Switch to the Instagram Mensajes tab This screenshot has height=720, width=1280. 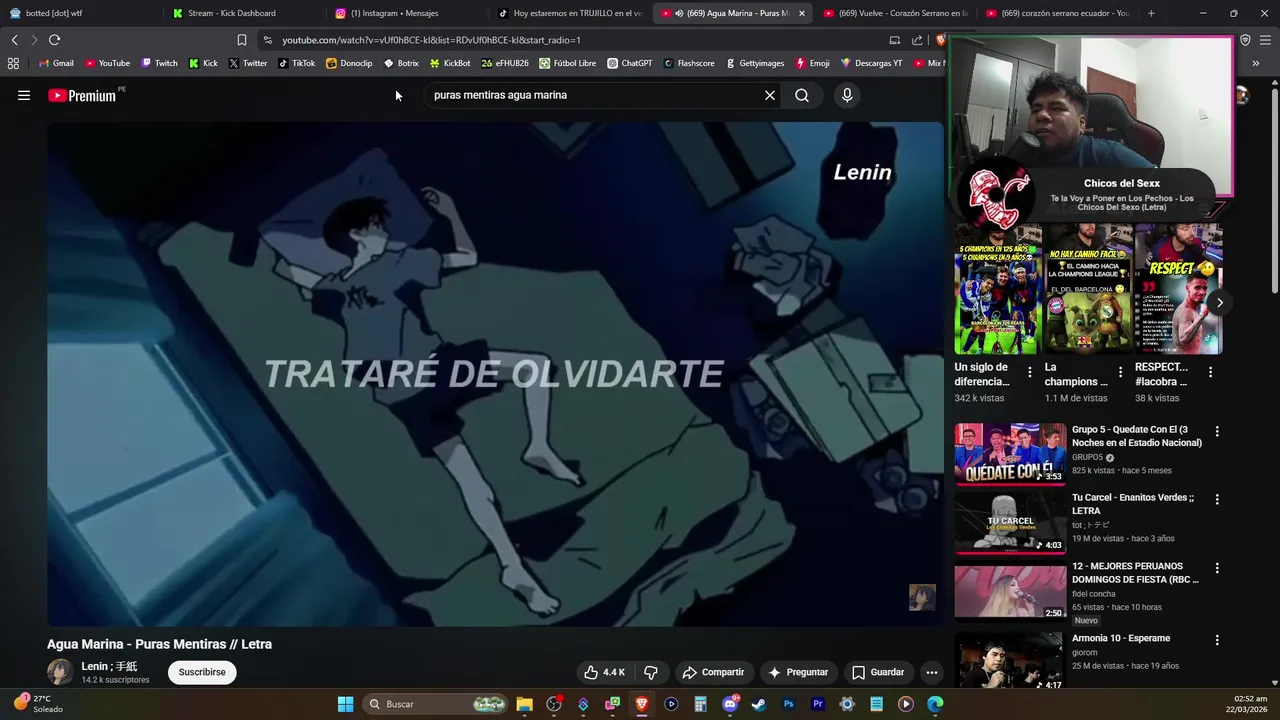click(404, 13)
